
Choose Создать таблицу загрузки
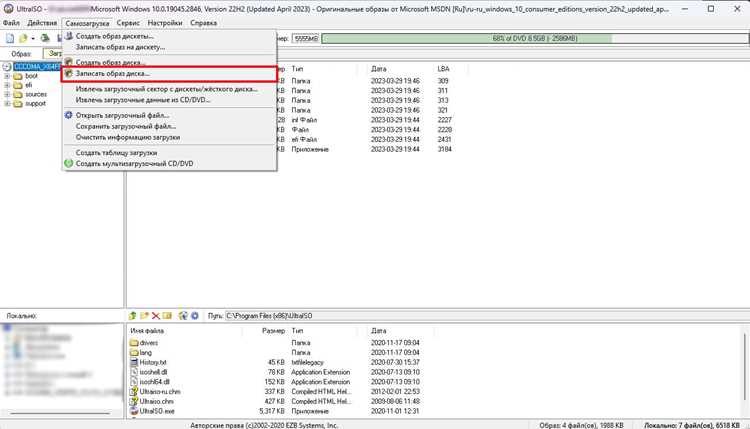(x=170, y=153)
